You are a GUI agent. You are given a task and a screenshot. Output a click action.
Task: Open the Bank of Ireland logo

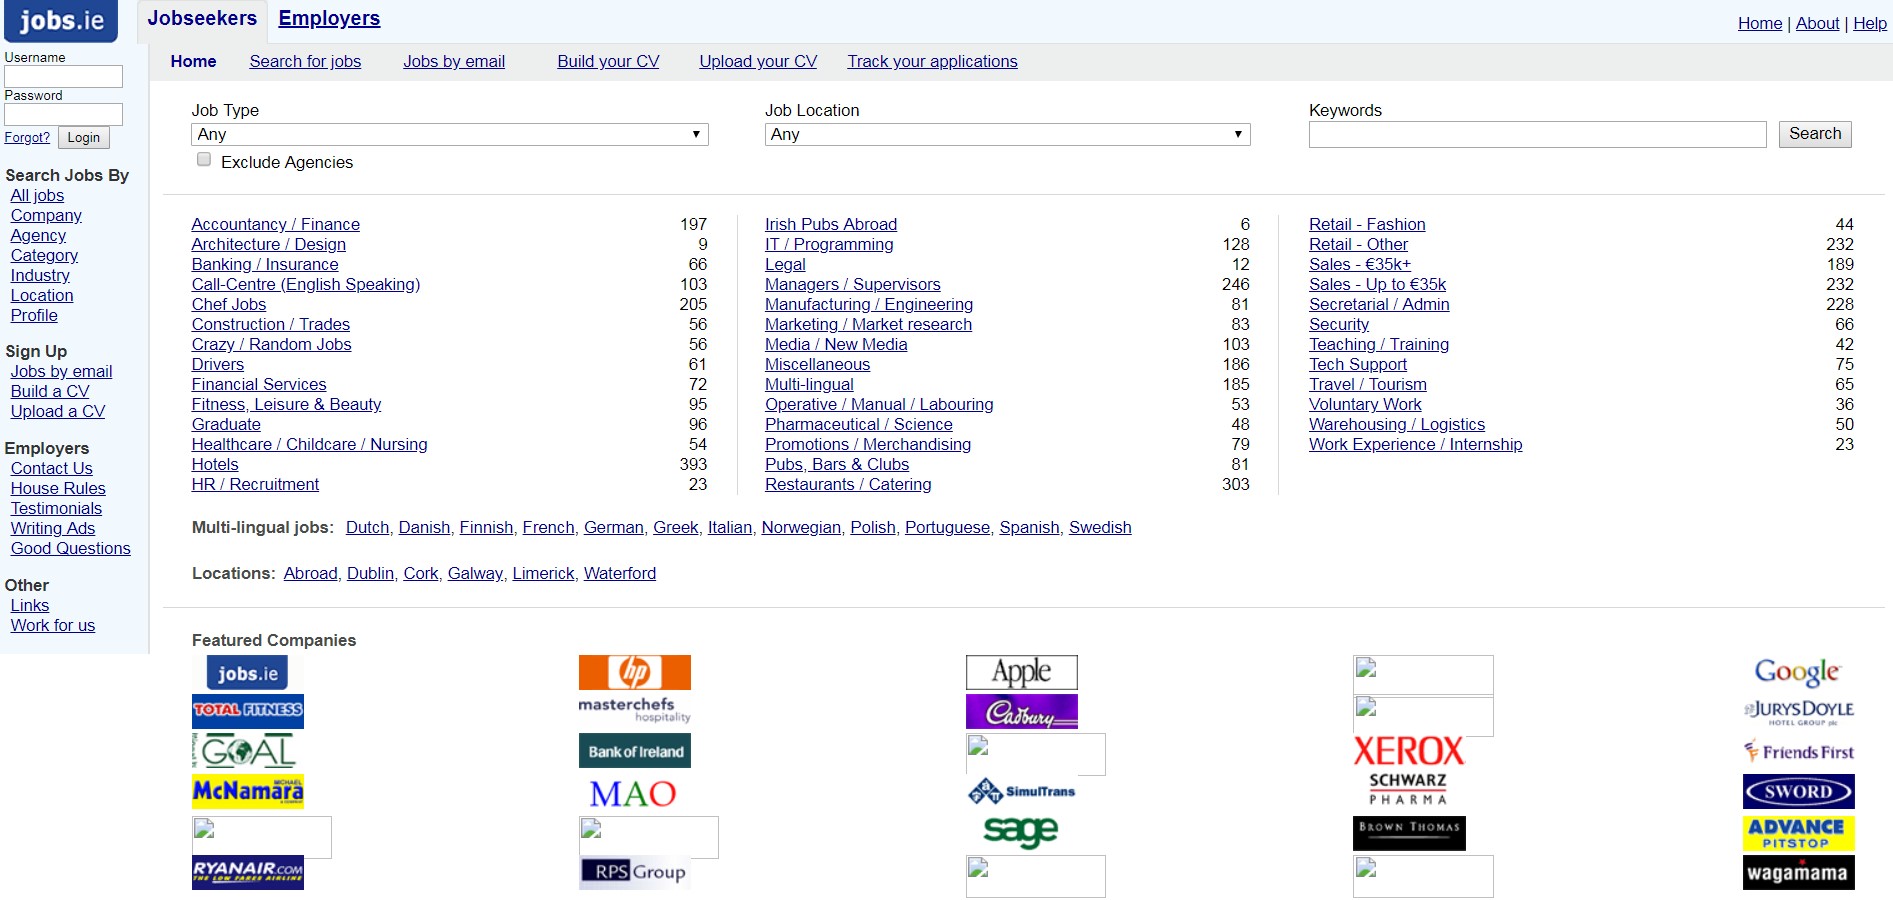point(635,751)
